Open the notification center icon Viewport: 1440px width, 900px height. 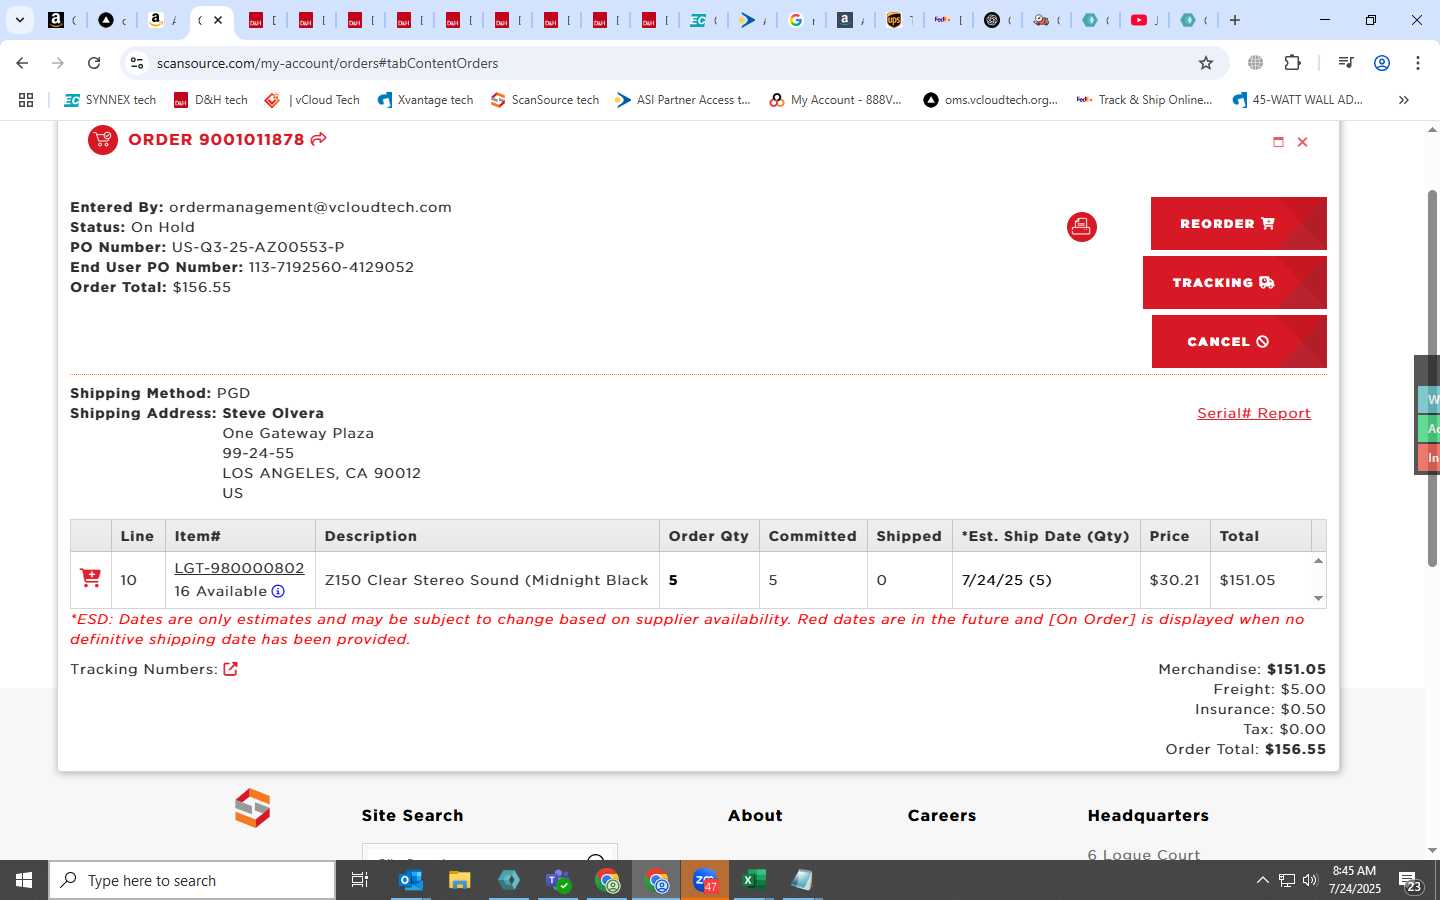point(1410,881)
